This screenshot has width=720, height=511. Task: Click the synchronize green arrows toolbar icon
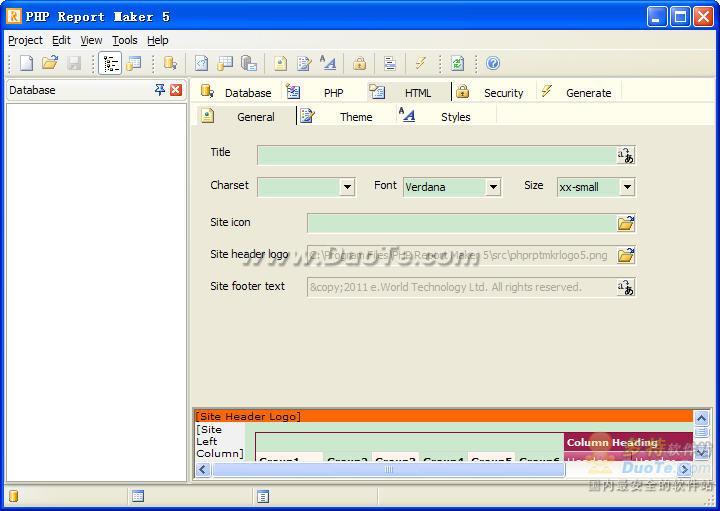coord(457,63)
